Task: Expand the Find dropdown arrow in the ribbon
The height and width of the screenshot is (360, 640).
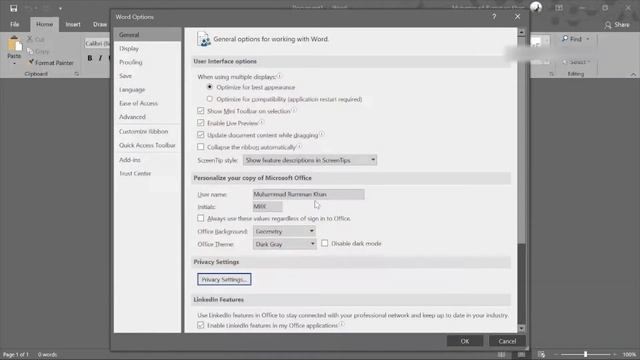Action: pyautogui.click(x=588, y=39)
